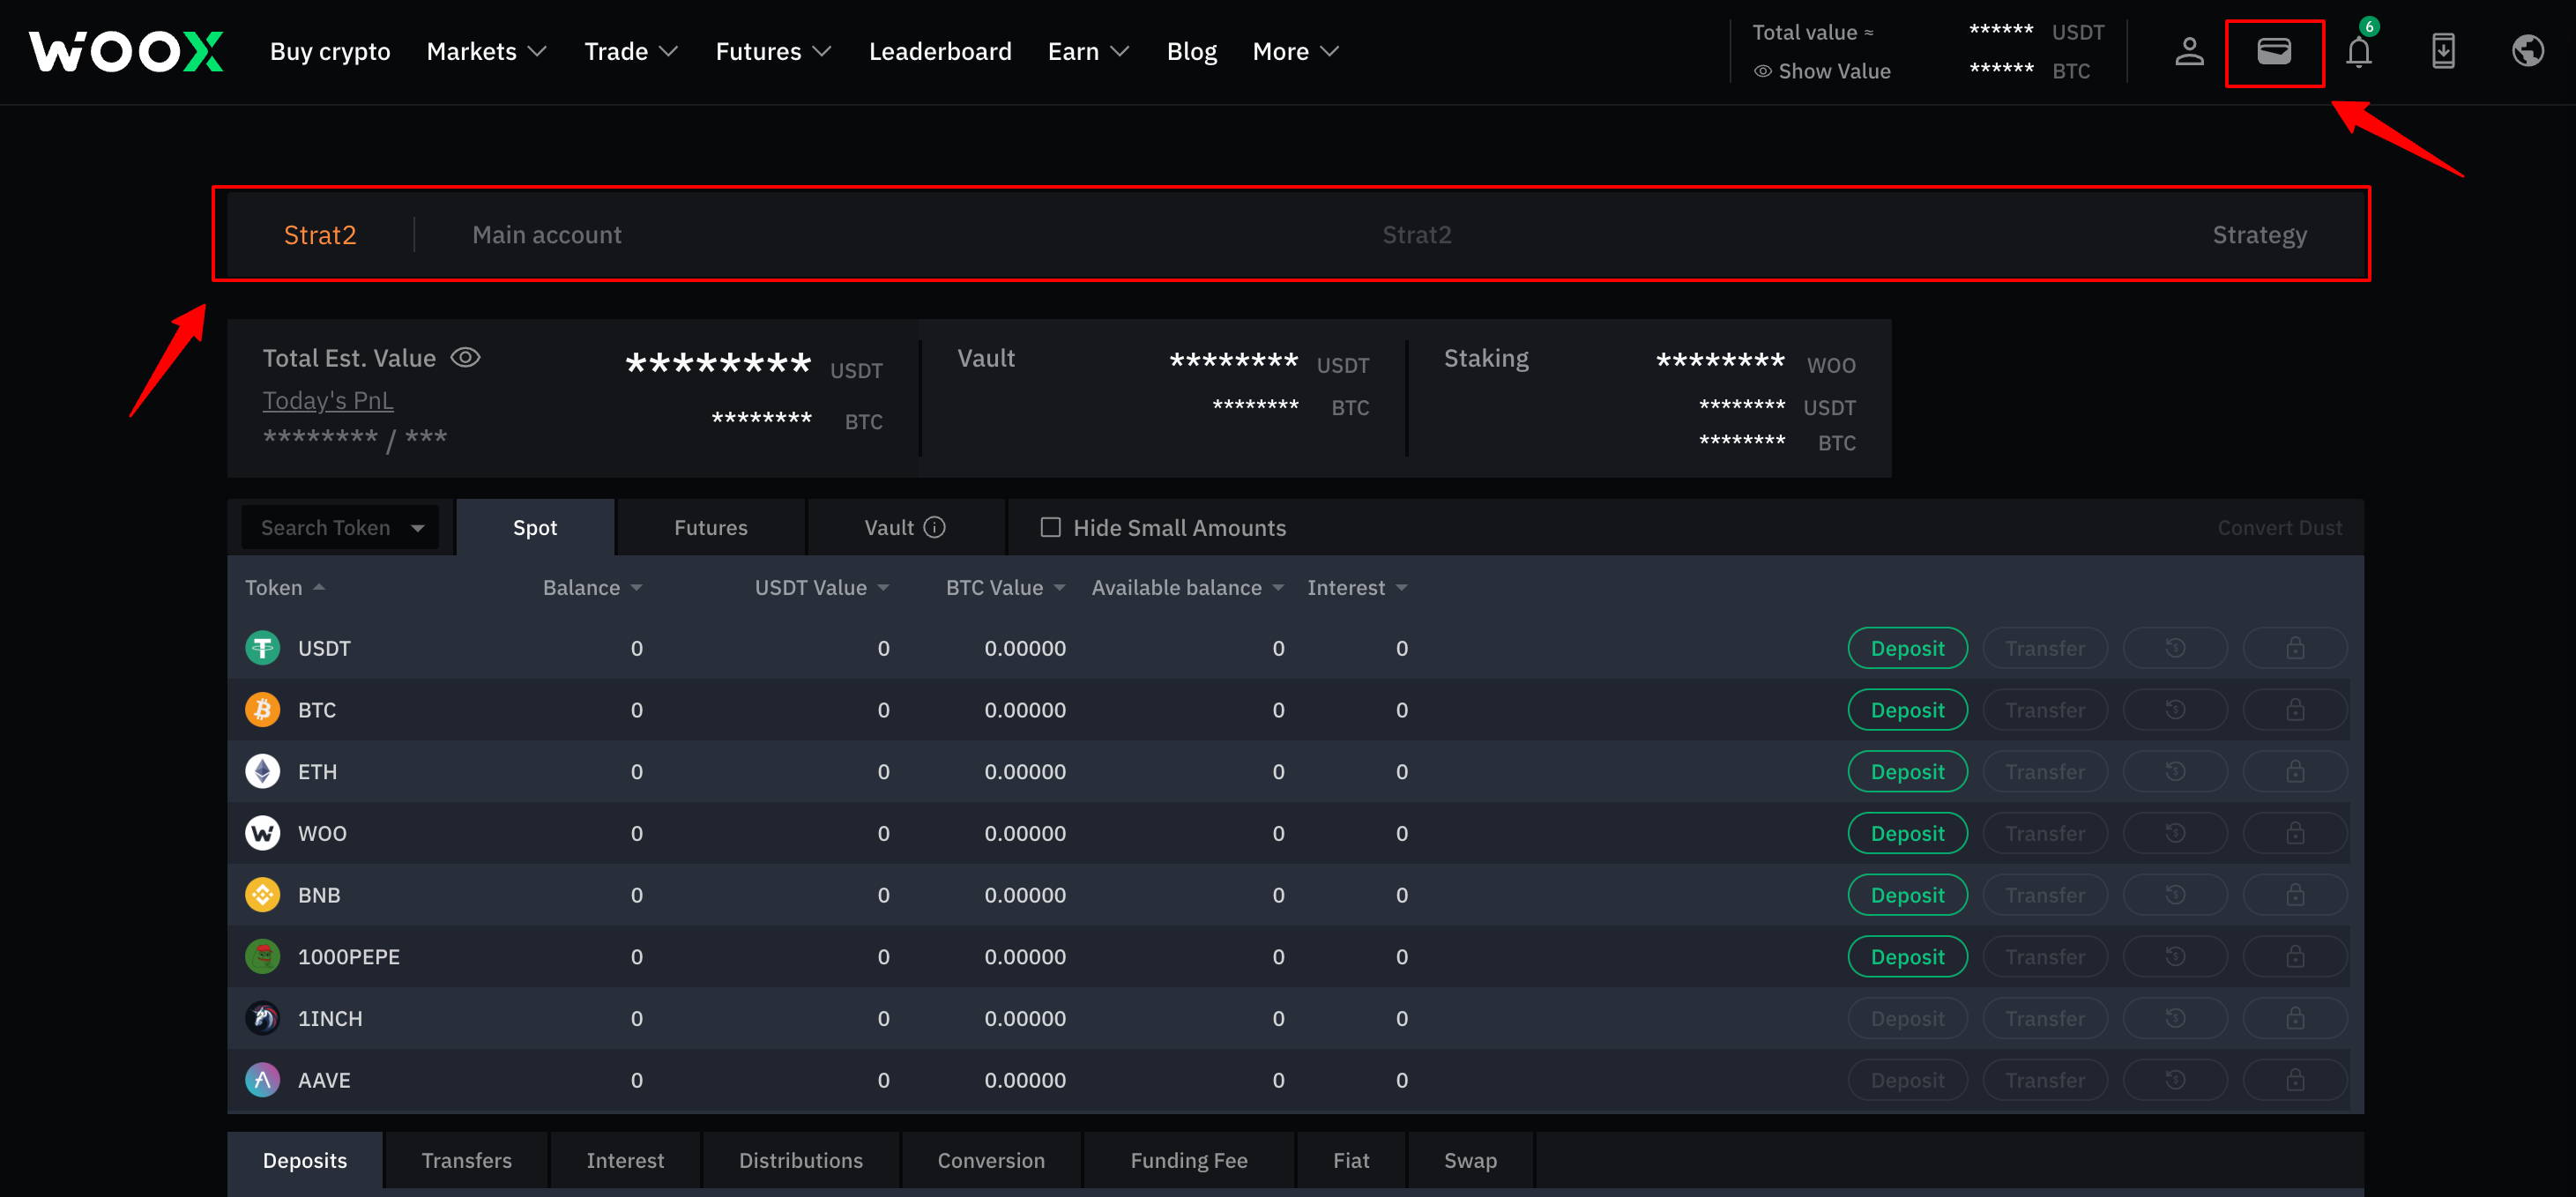The image size is (2576, 1197).
Task: Click the 1INCH token icon
Action: (x=262, y=1018)
